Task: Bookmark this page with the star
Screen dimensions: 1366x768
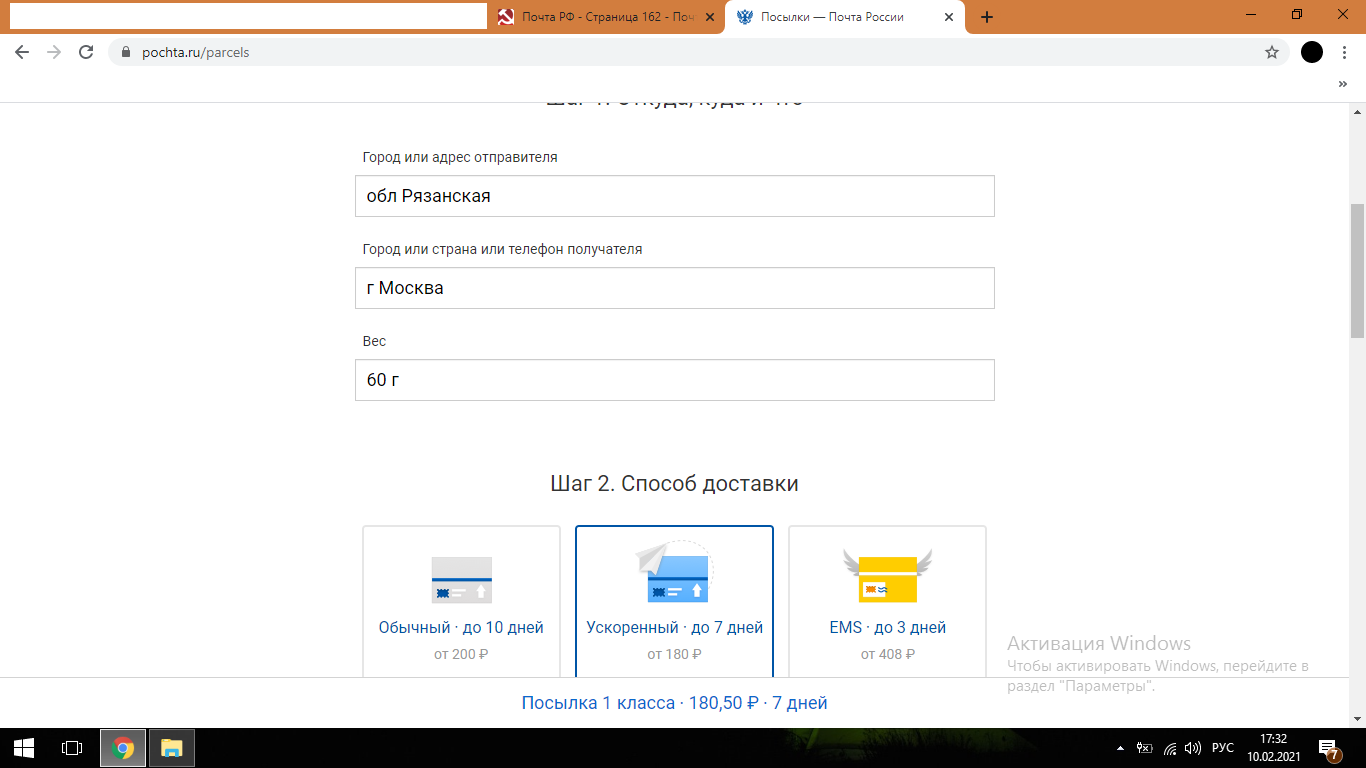Action: tap(1272, 52)
